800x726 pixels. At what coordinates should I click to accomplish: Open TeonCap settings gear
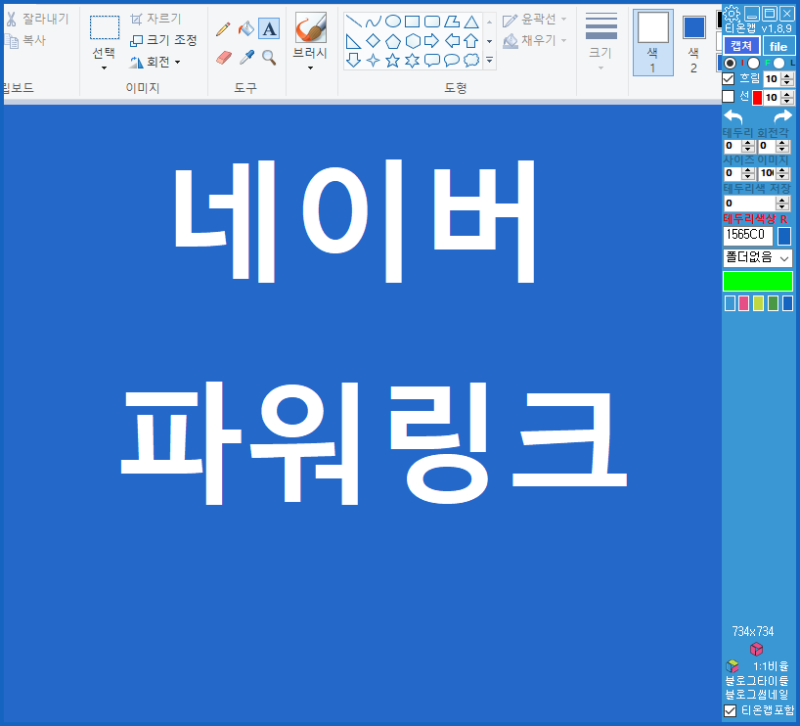pos(731,14)
